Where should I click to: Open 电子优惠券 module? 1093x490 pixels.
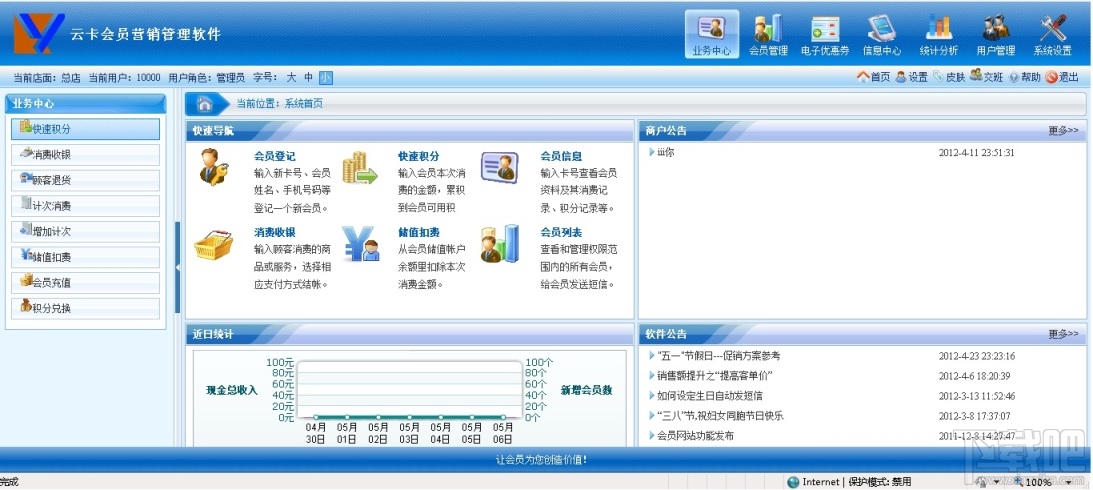click(x=825, y=34)
